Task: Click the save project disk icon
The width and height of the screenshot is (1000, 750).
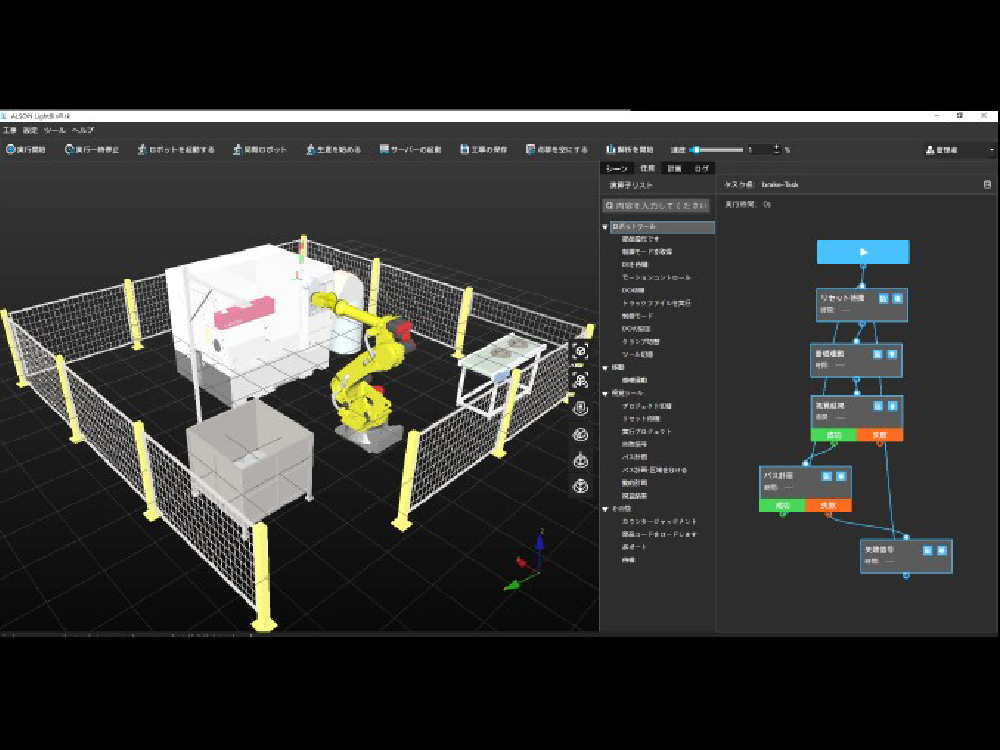Action: point(465,150)
